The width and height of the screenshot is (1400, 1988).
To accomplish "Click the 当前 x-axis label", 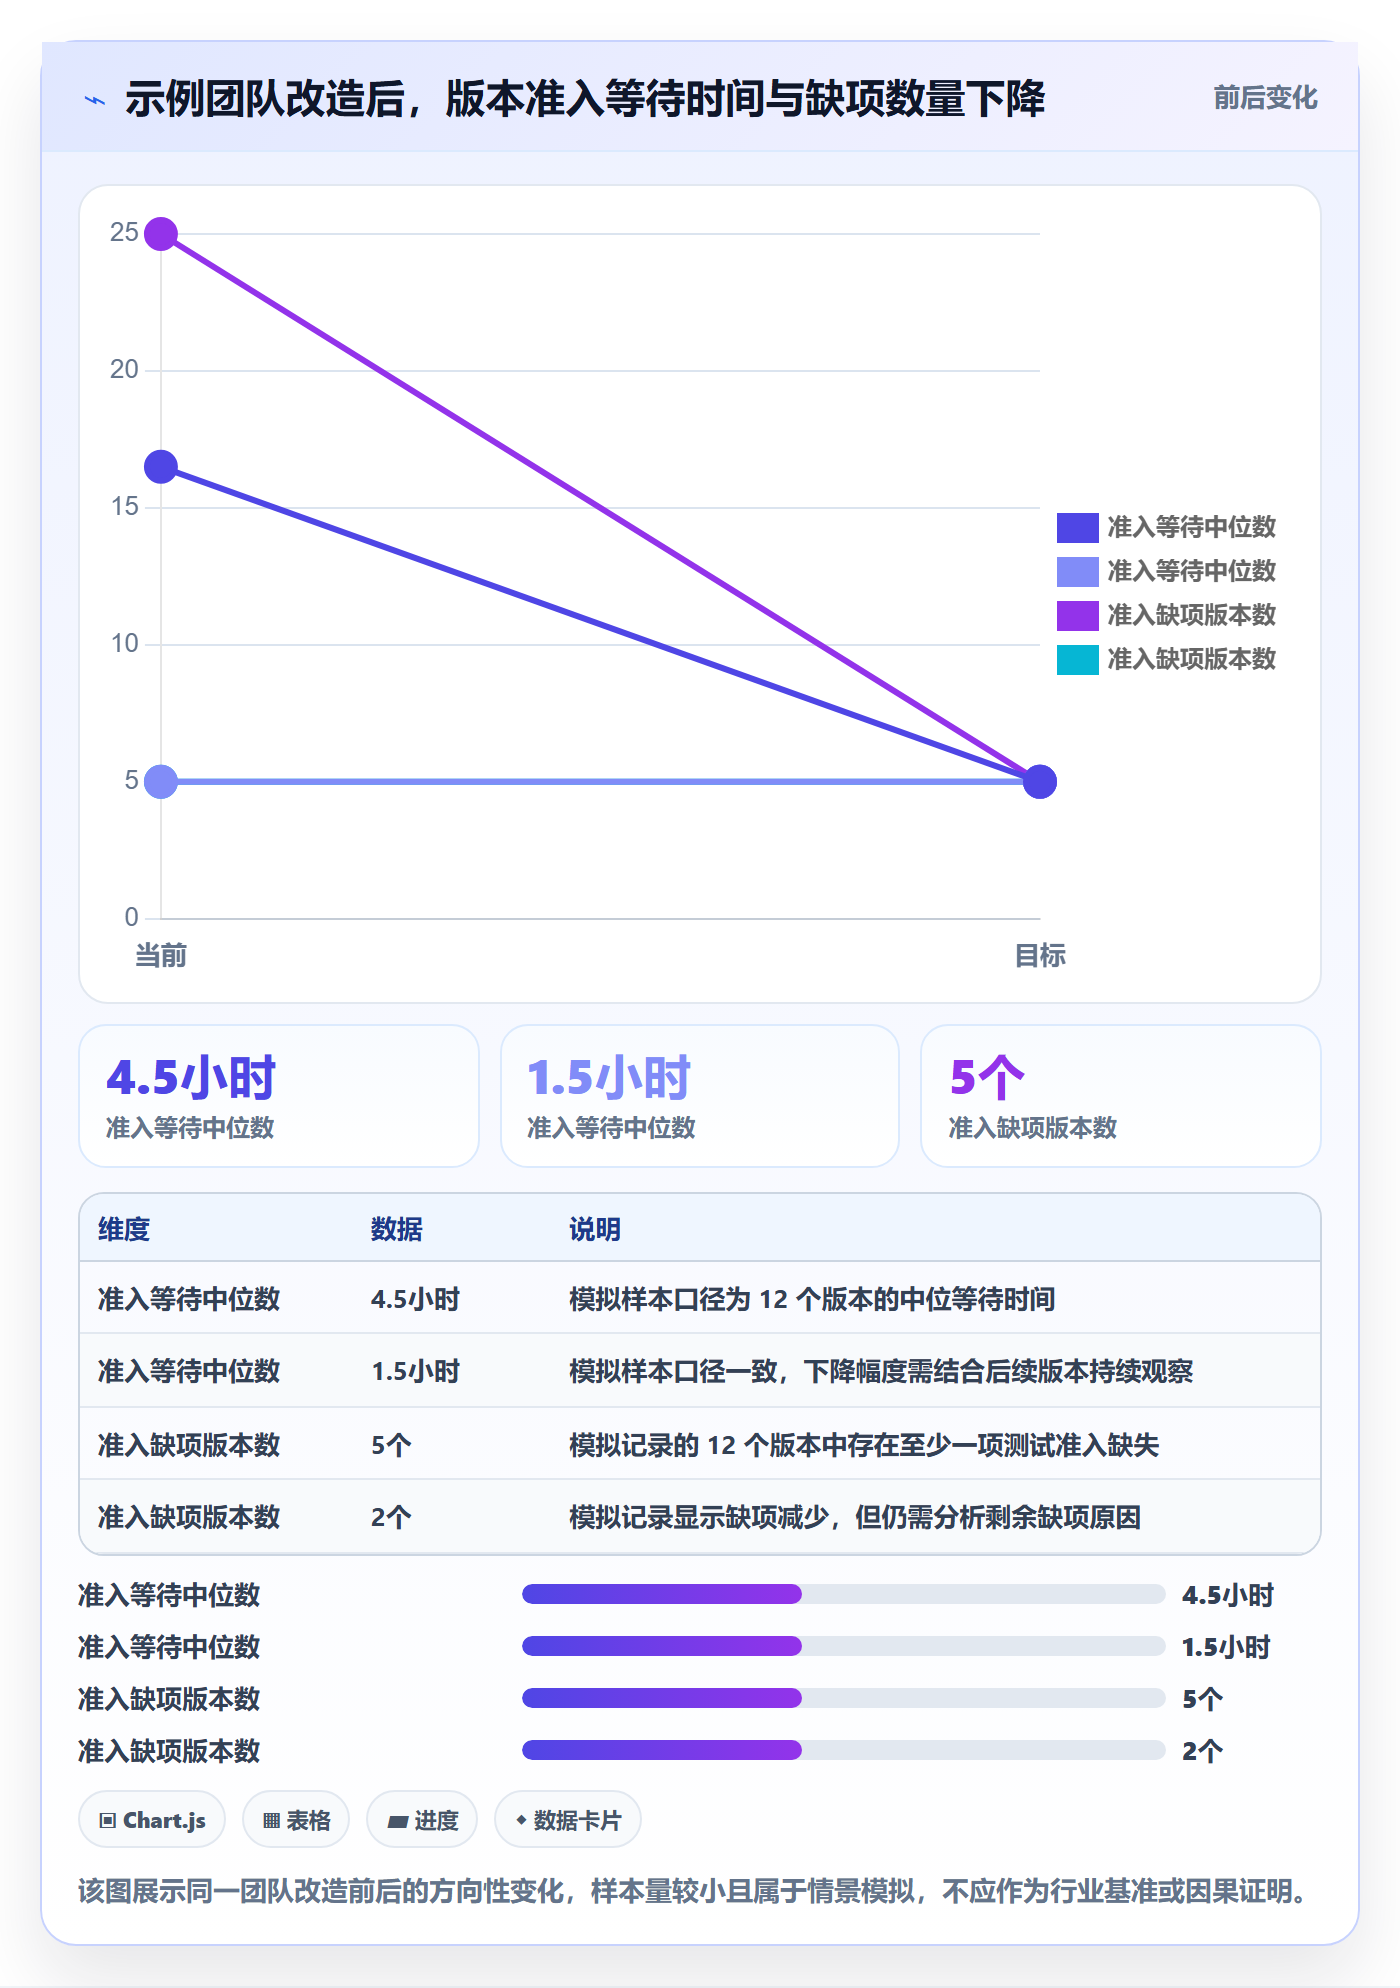I will (161, 956).
